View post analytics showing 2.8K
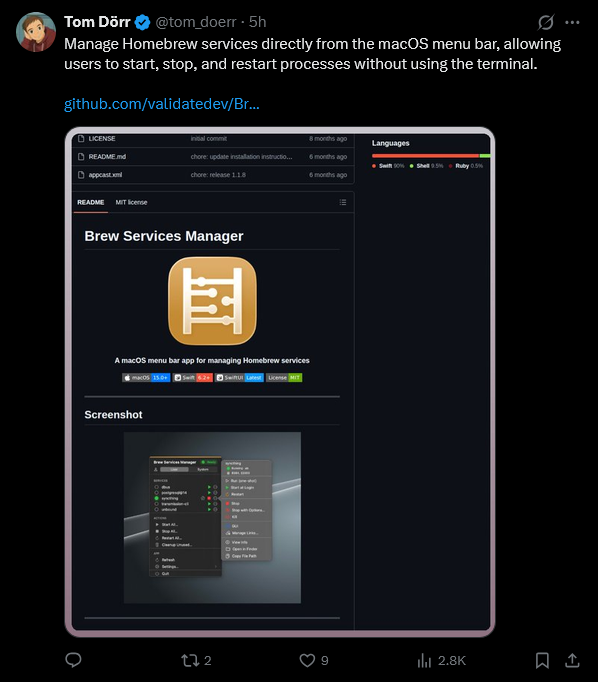Image resolution: width=598 pixels, height=682 pixels. pyautogui.click(x=441, y=661)
